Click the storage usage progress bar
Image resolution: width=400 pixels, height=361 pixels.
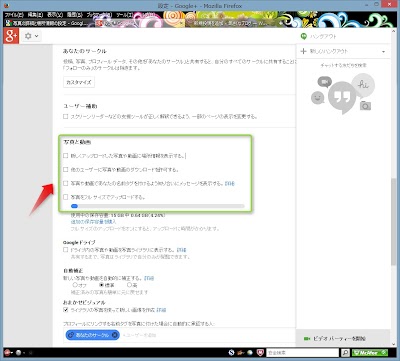(x=158, y=206)
